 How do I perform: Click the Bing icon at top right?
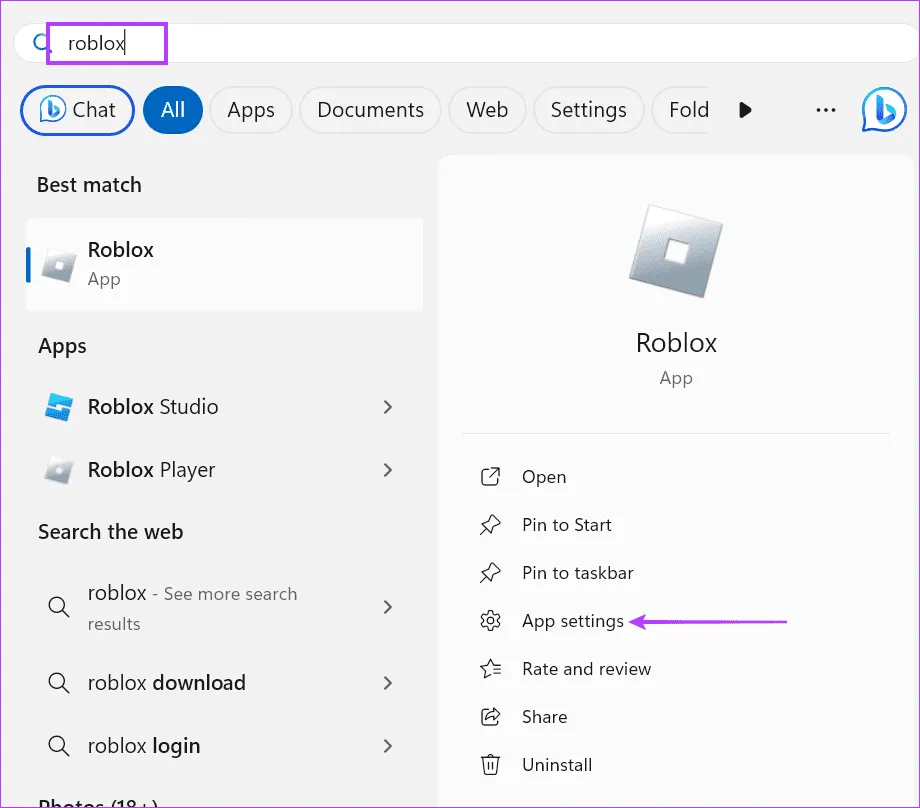point(883,110)
